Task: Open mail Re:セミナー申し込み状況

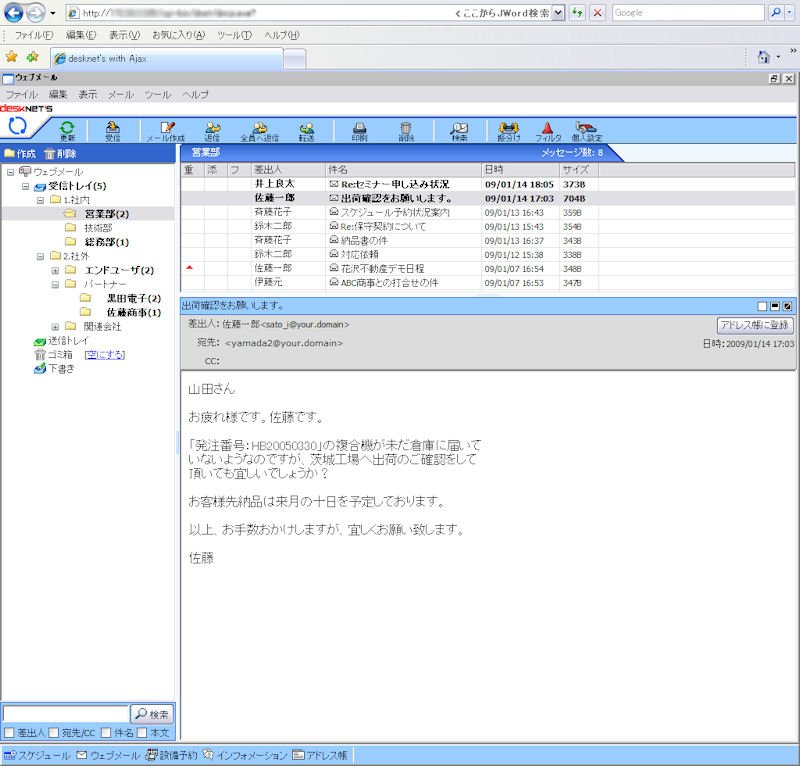Action: pos(394,184)
